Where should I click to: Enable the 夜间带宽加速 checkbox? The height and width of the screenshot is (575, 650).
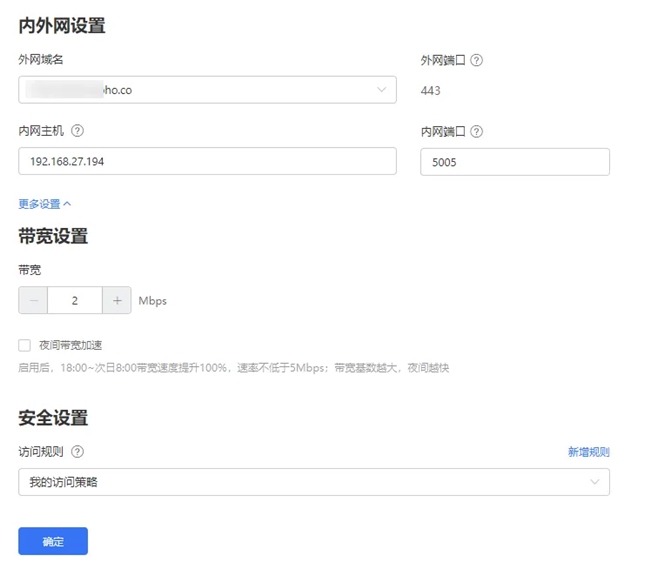click(x=25, y=345)
